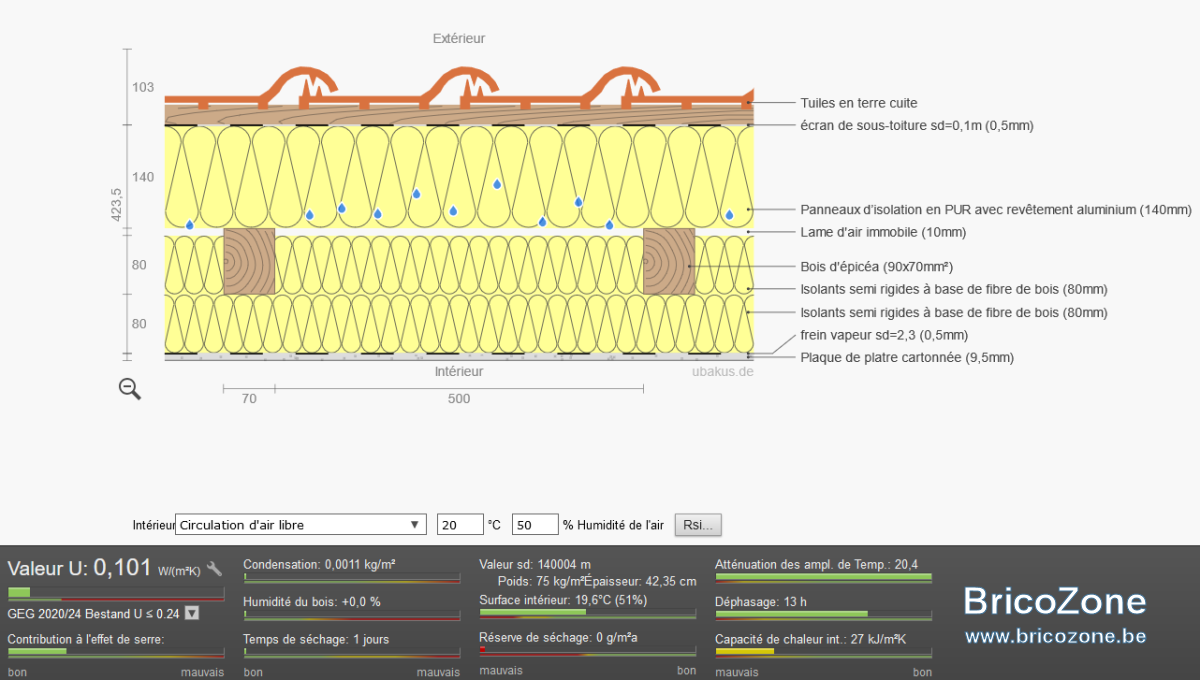Click the interior temperature field showing 20
This screenshot has width=1200, height=680.
click(x=460, y=525)
